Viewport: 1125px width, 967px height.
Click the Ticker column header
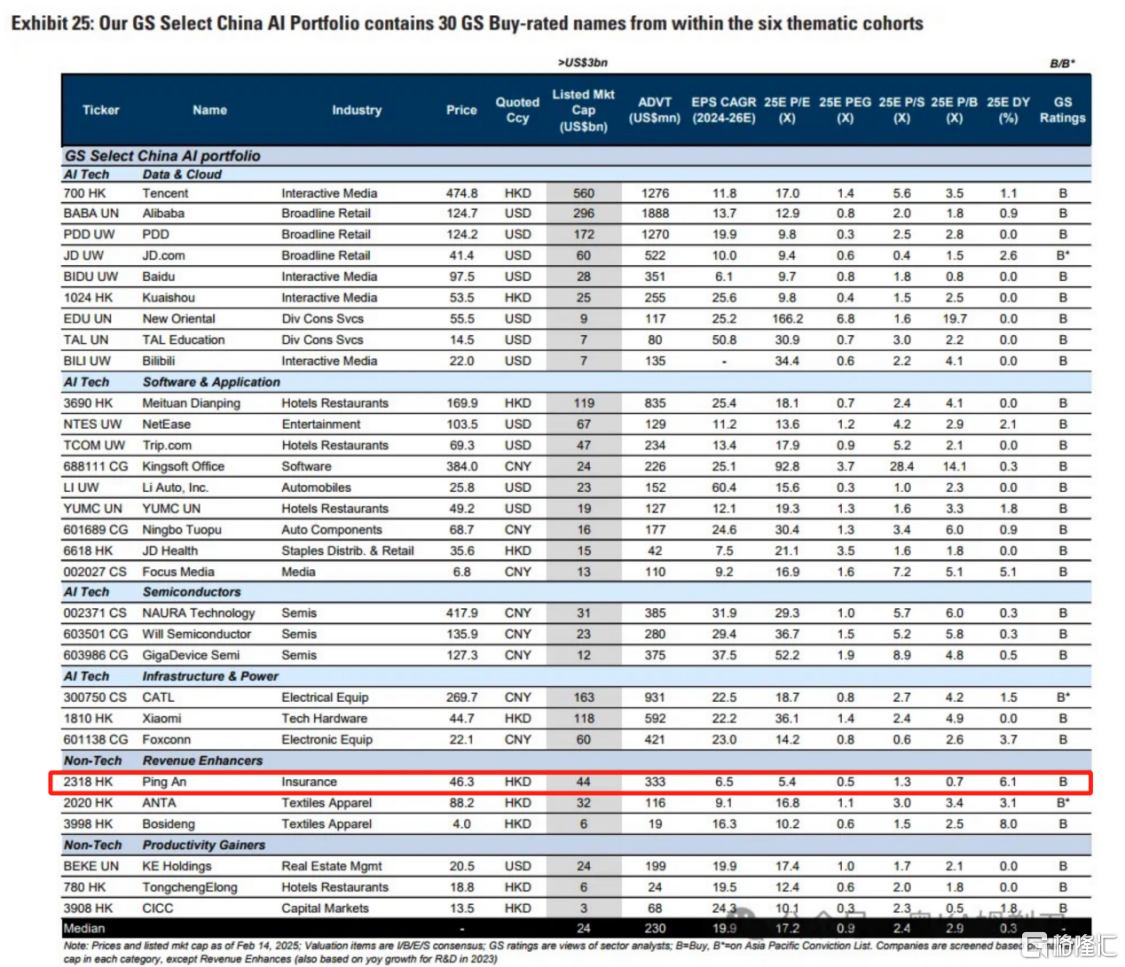100,110
